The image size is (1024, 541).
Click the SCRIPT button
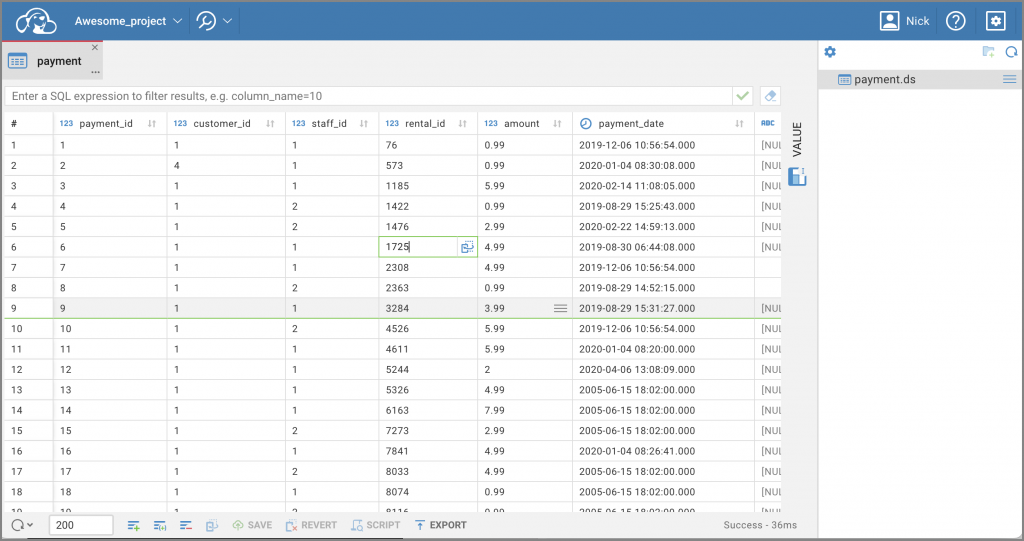click(376, 525)
